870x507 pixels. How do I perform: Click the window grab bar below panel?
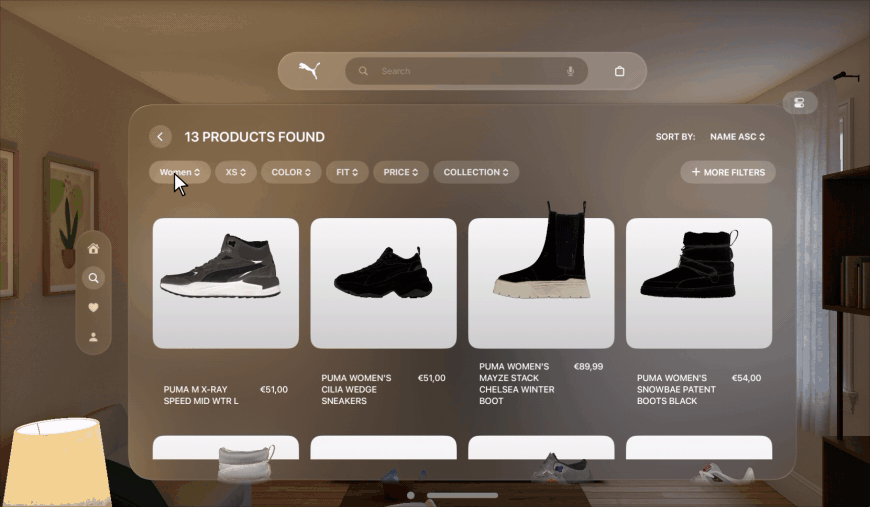point(462,495)
